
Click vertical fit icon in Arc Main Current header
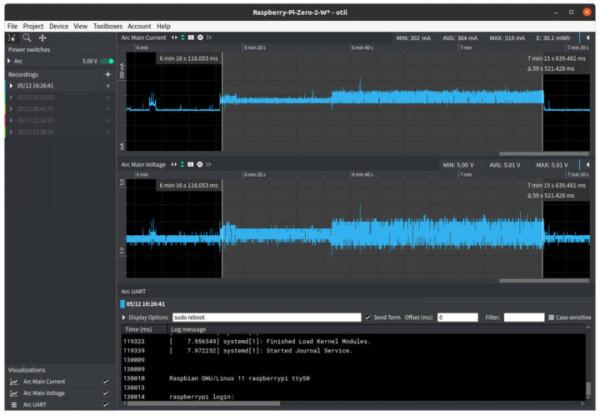click(x=183, y=37)
